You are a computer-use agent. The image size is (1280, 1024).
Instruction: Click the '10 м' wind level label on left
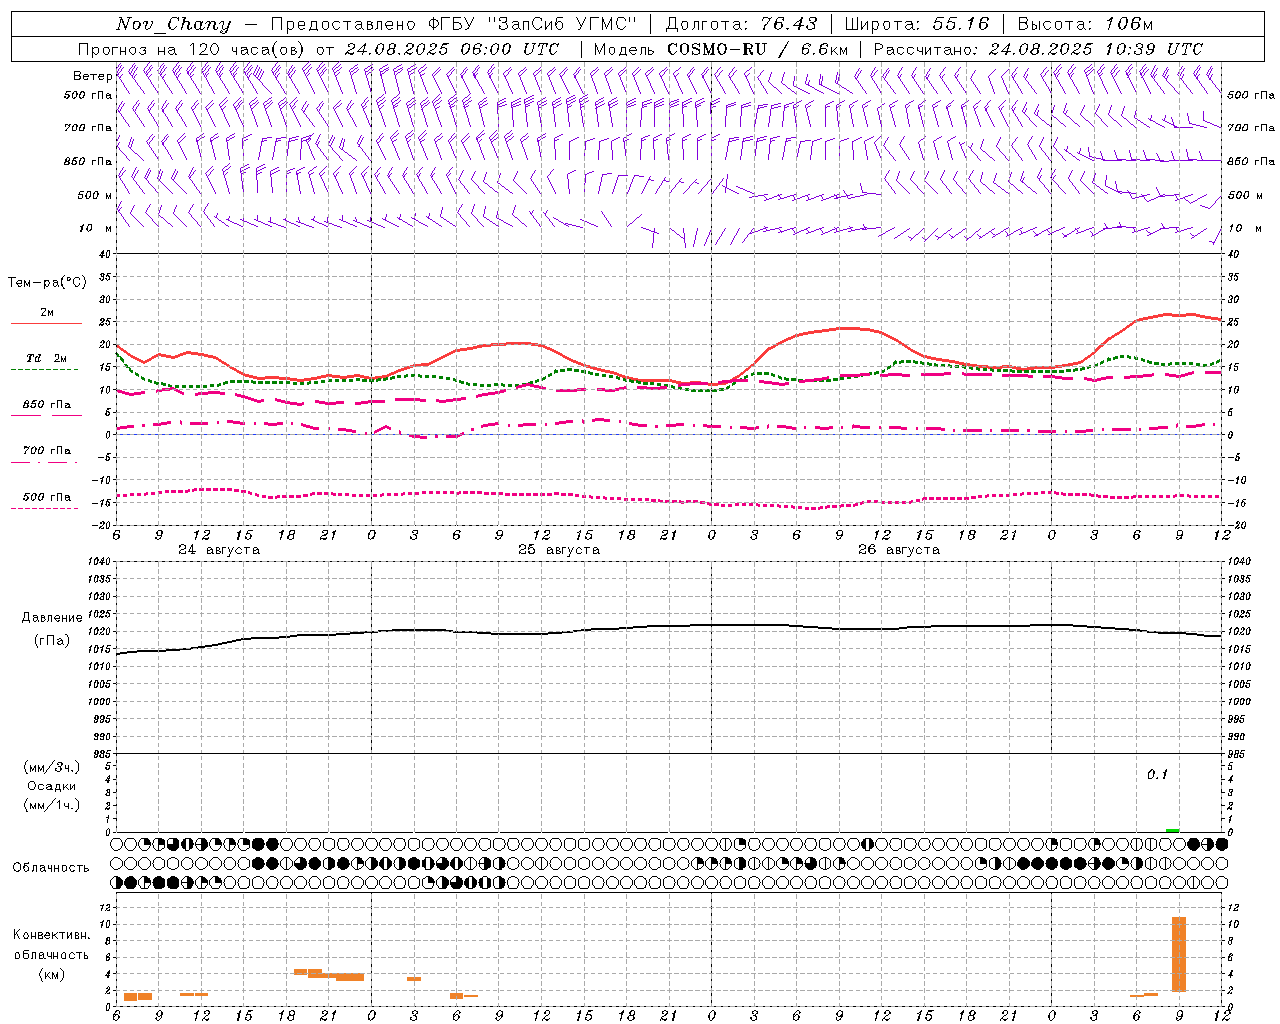click(x=96, y=228)
